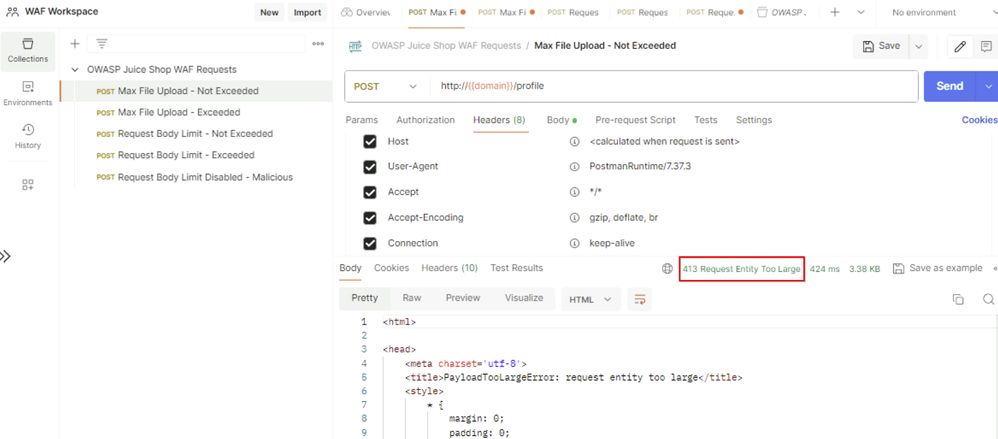
Task: Uncheck the Connection header checkbox
Action: point(370,243)
